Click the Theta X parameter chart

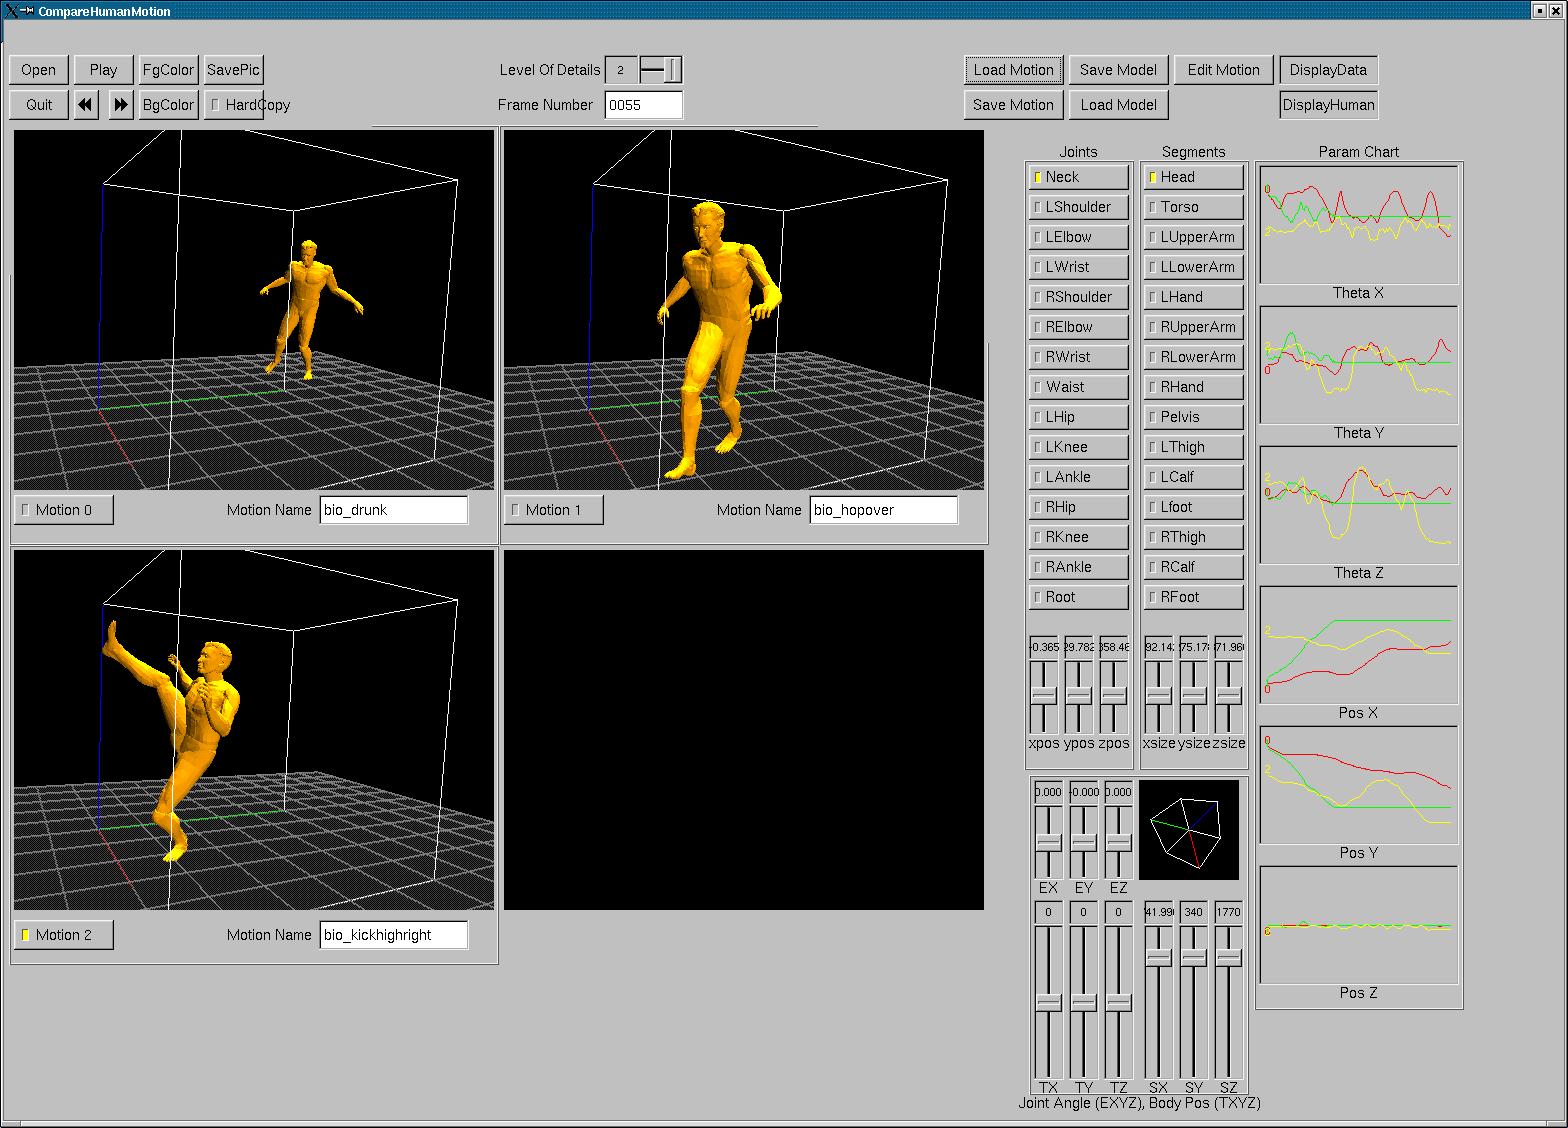[1358, 225]
